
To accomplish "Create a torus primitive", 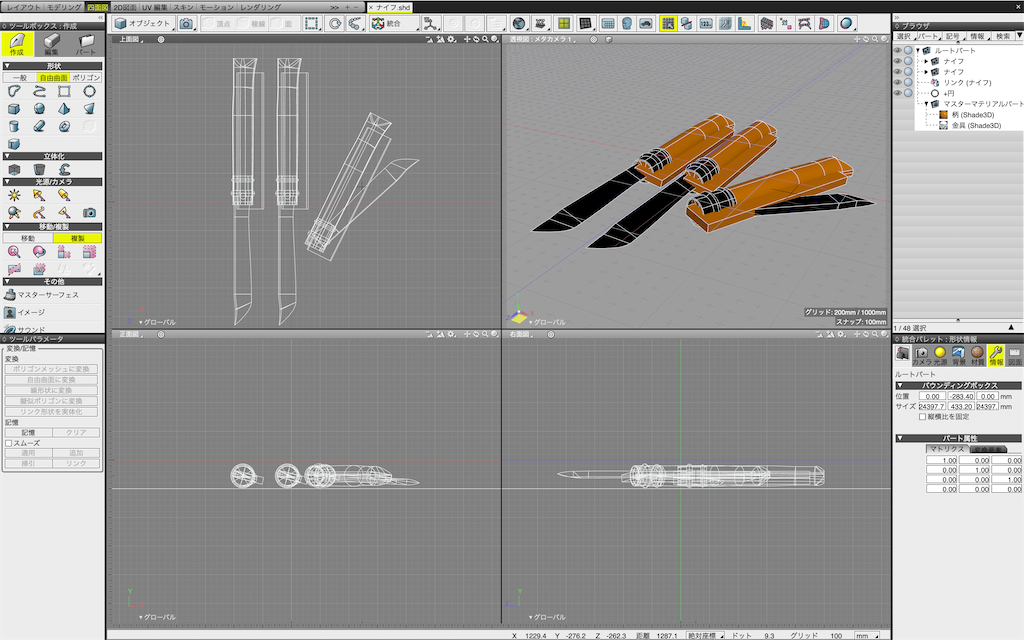I will pyautogui.click(x=64, y=126).
